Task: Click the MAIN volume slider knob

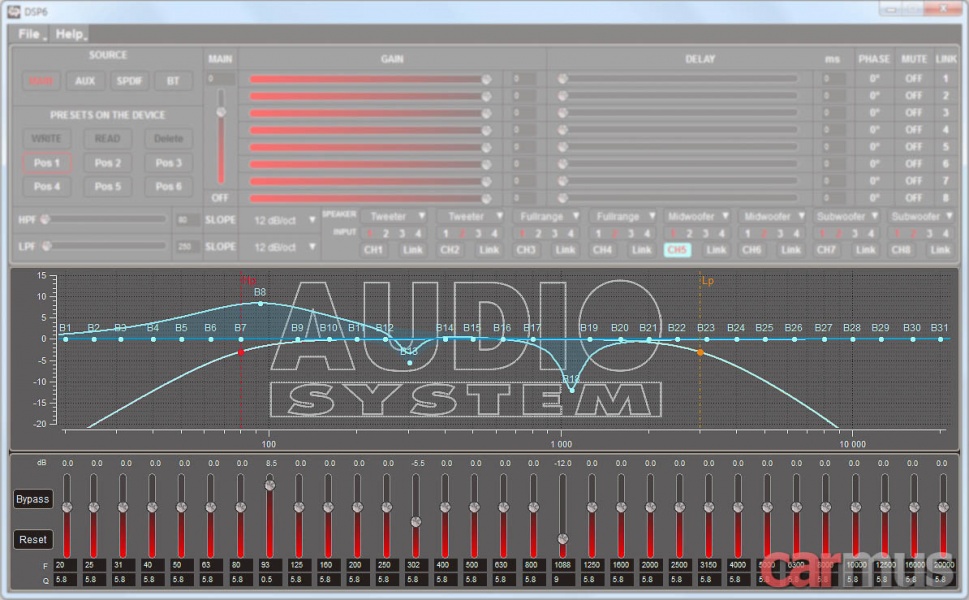Action: 221,112
